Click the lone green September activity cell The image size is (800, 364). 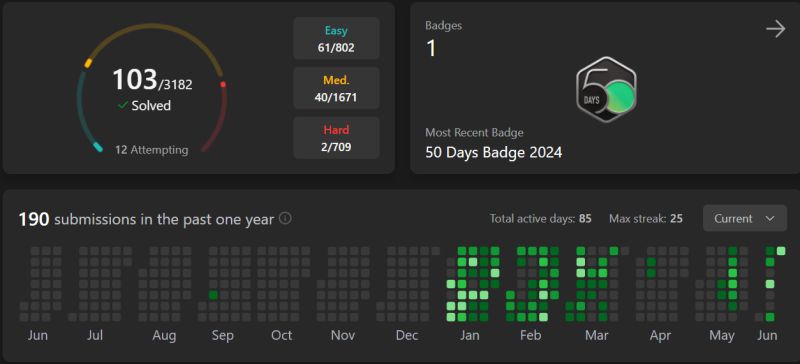pyautogui.click(x=213, y=295)
